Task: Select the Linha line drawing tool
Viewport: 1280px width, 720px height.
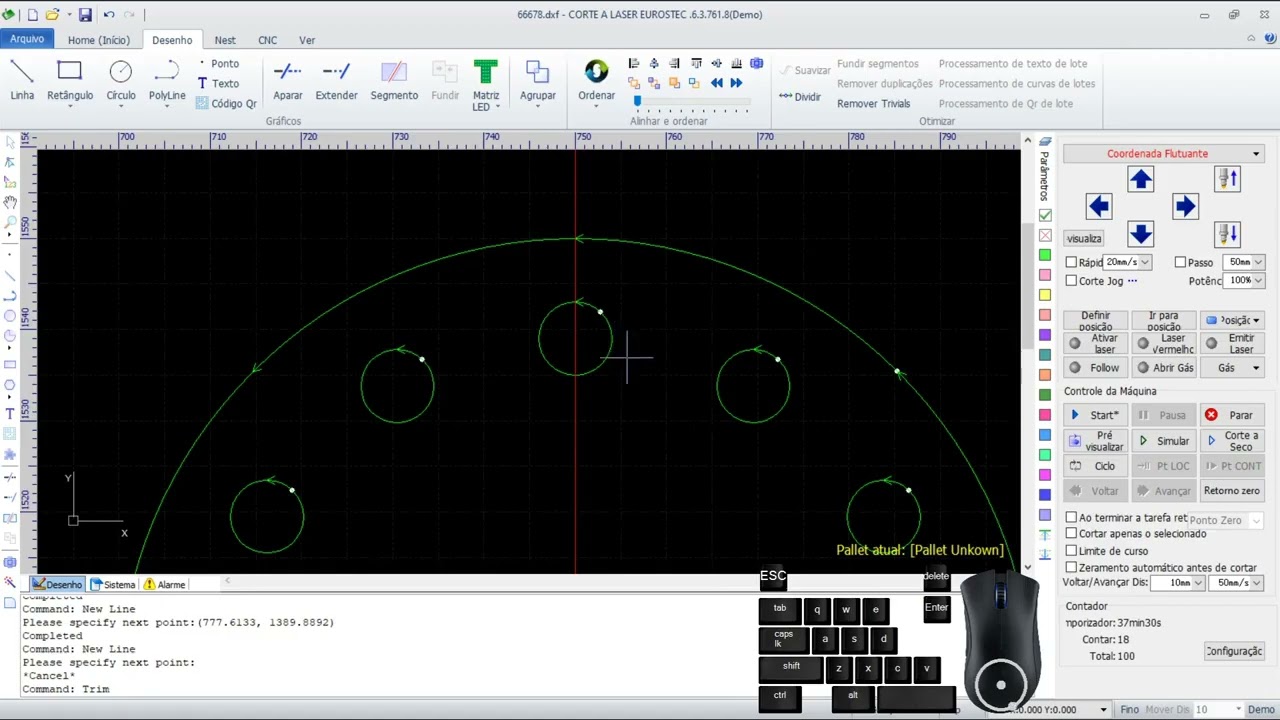Action: [x=22, y=81]
